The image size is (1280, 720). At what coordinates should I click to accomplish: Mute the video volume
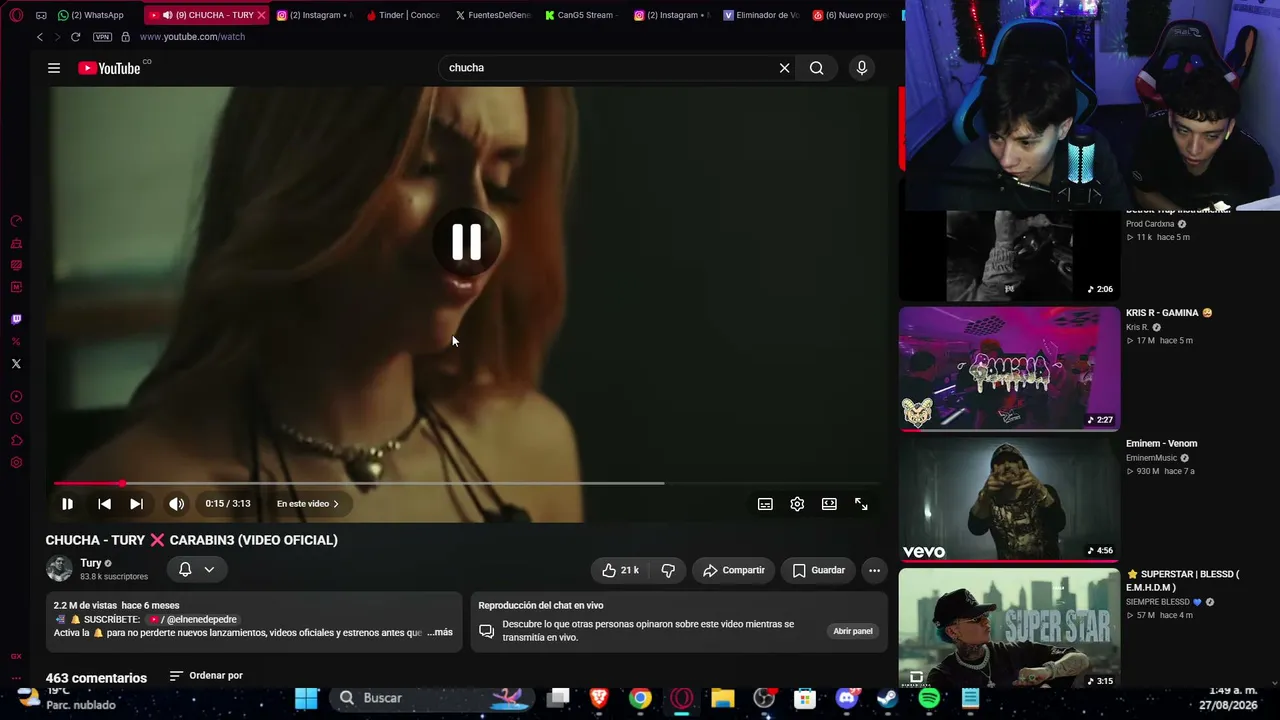(x=176, y=504)
